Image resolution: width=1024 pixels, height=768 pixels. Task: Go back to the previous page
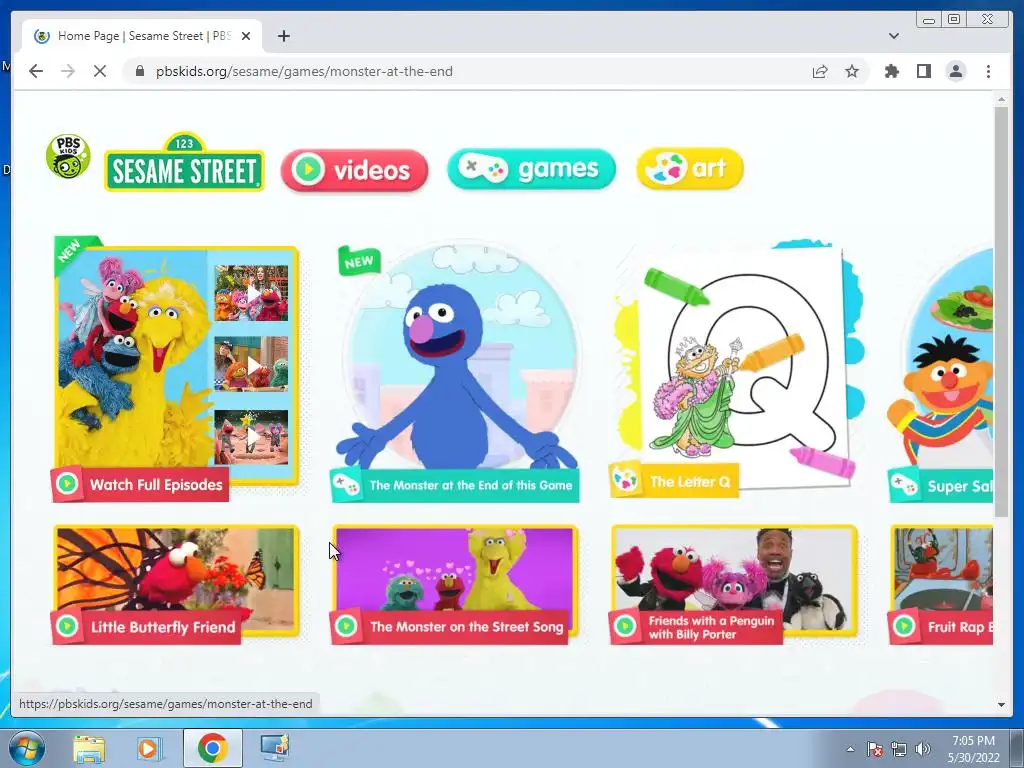pos(36,71)
